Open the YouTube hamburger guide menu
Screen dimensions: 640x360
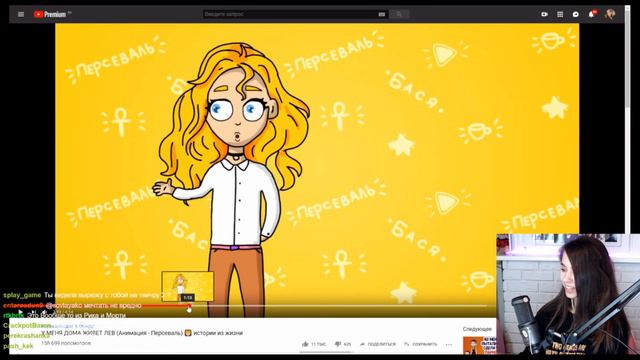(21, 14)
